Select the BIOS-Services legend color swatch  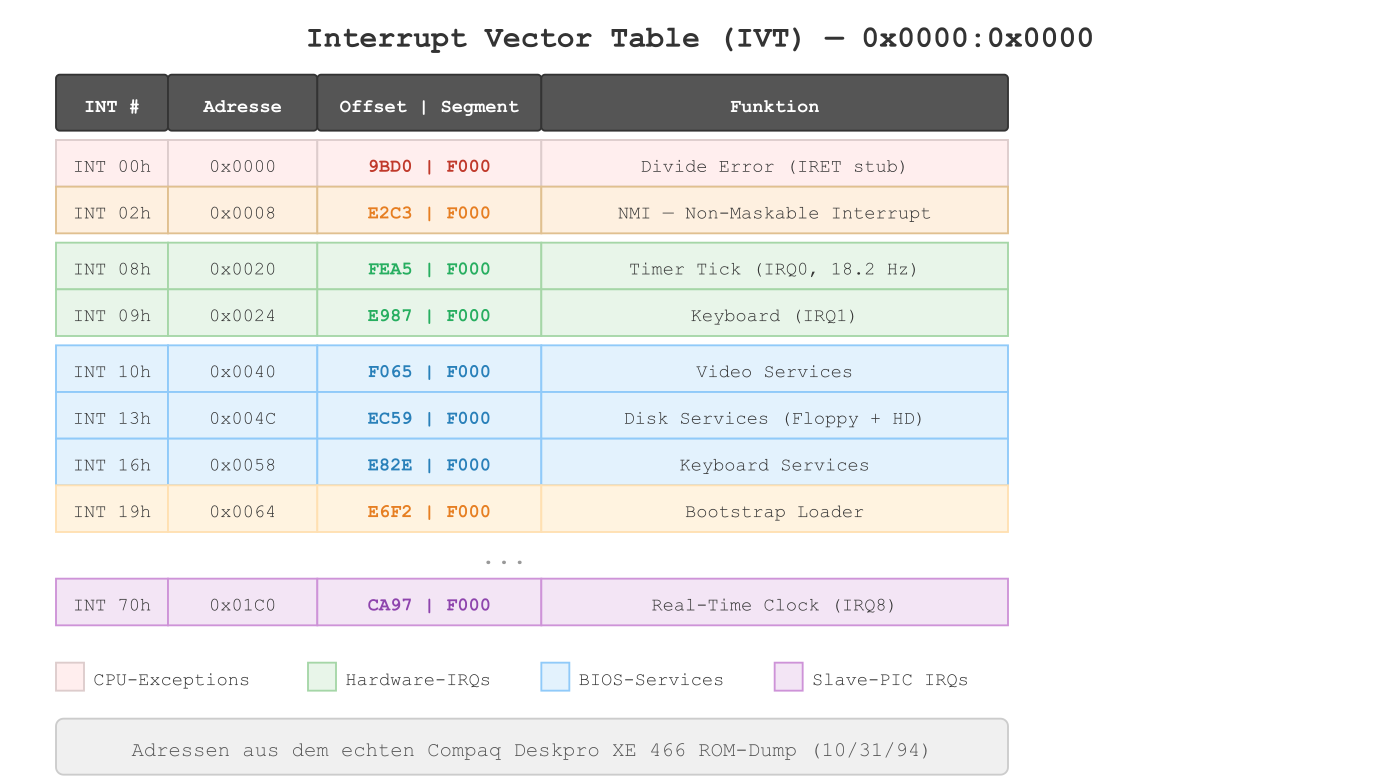(x=555, y=677)
